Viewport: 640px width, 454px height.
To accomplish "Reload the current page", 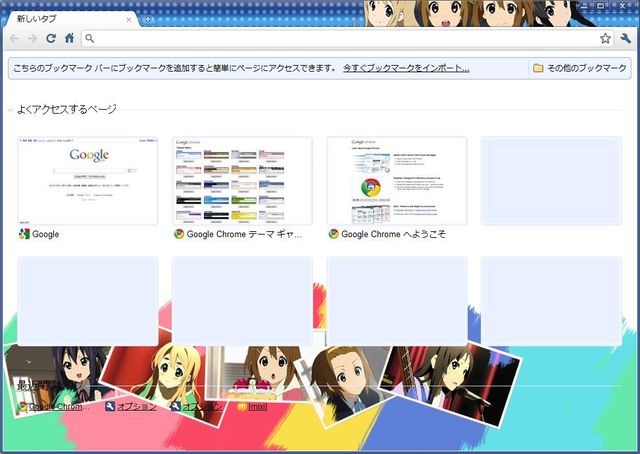I will click(x=50, y=38).
